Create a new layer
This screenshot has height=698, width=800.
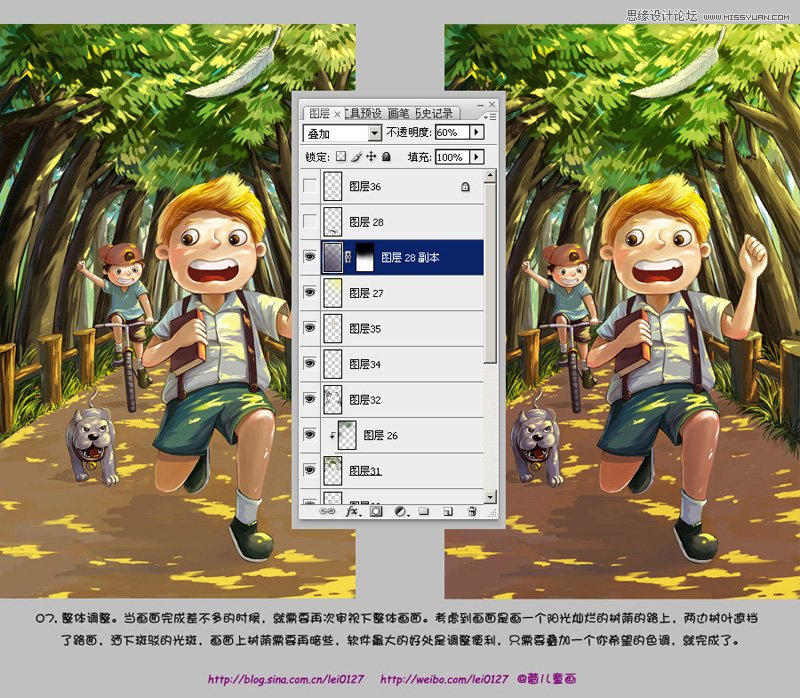pos(448,511)
